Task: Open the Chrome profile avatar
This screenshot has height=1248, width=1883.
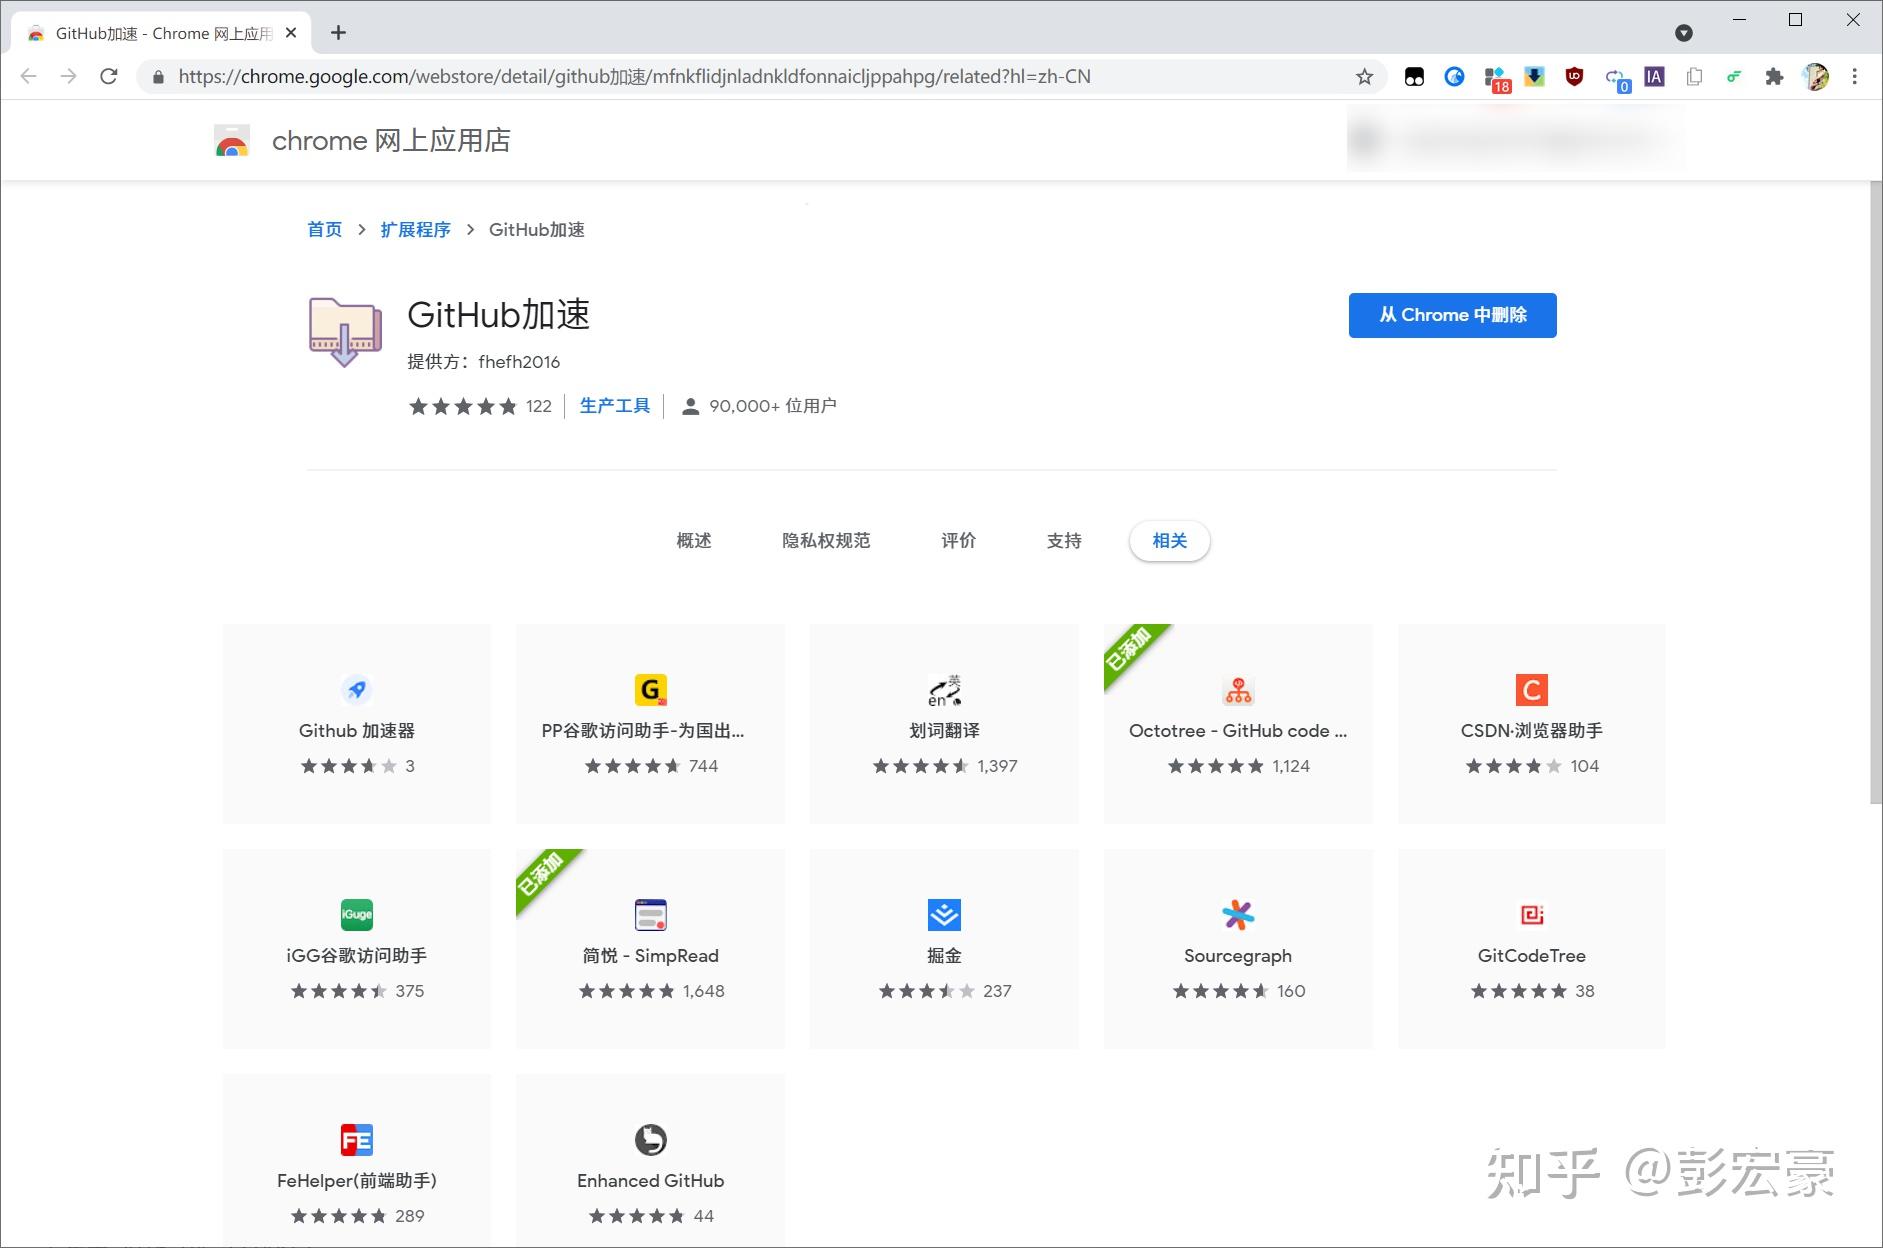Action: pos(1815,77)
